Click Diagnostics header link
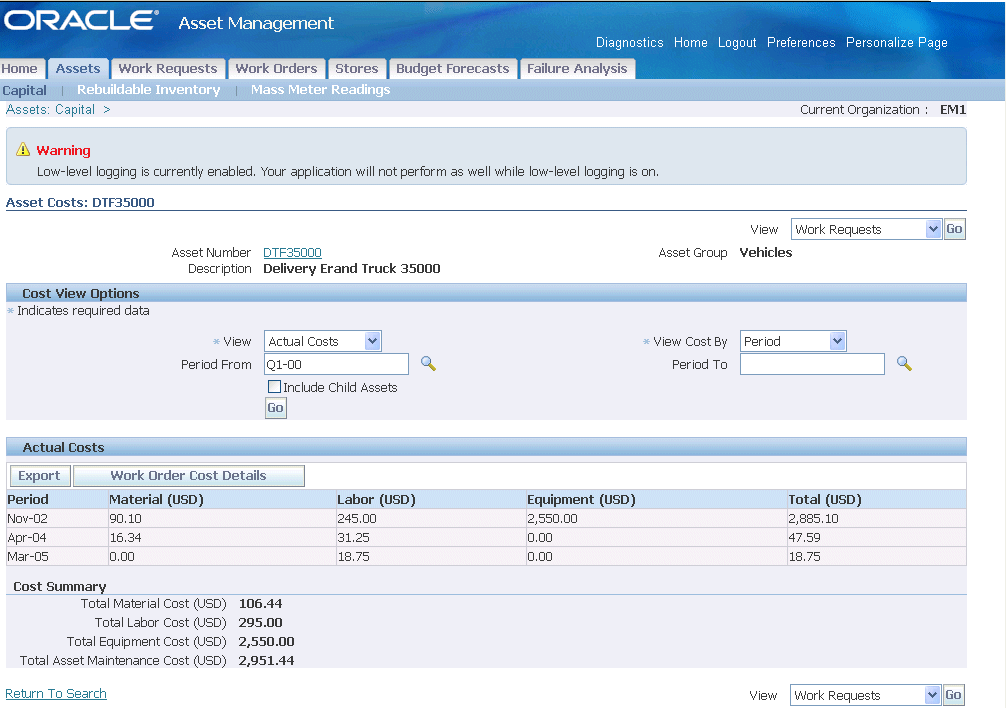The image size is (1006, 708). 629,42
